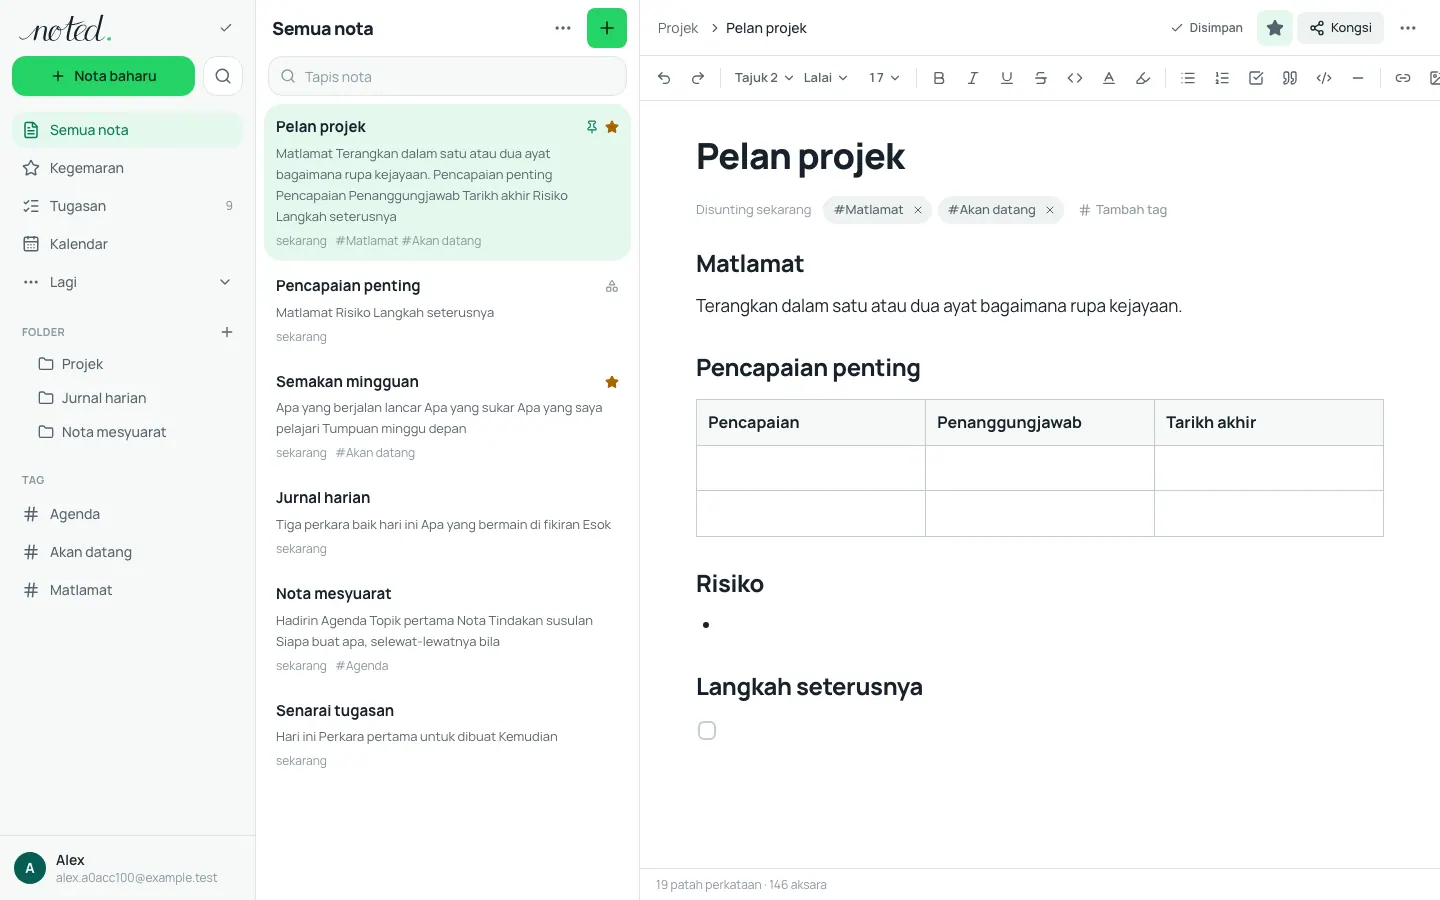The width and height of the screenshot is (1440, 900).
Task: Open Semua nota in the sidebar
Action: tap(128, 130)
